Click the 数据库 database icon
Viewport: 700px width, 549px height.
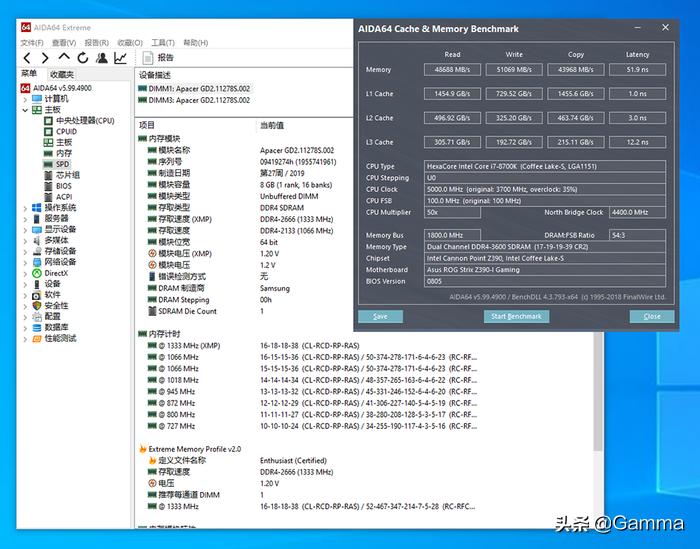(x=37, y=328)
